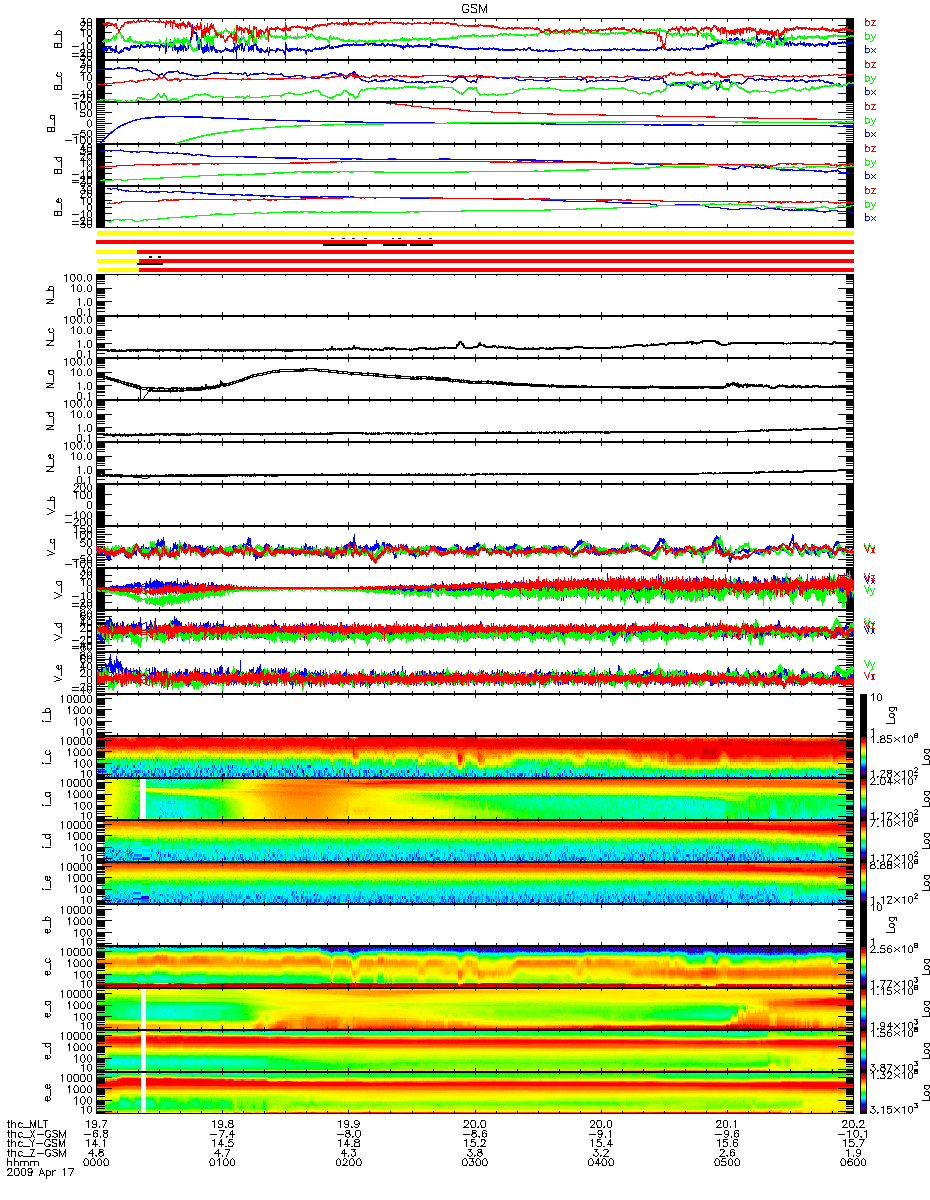
Task: Click inside the e_c electron spectrogram panel
Action: 475,967
